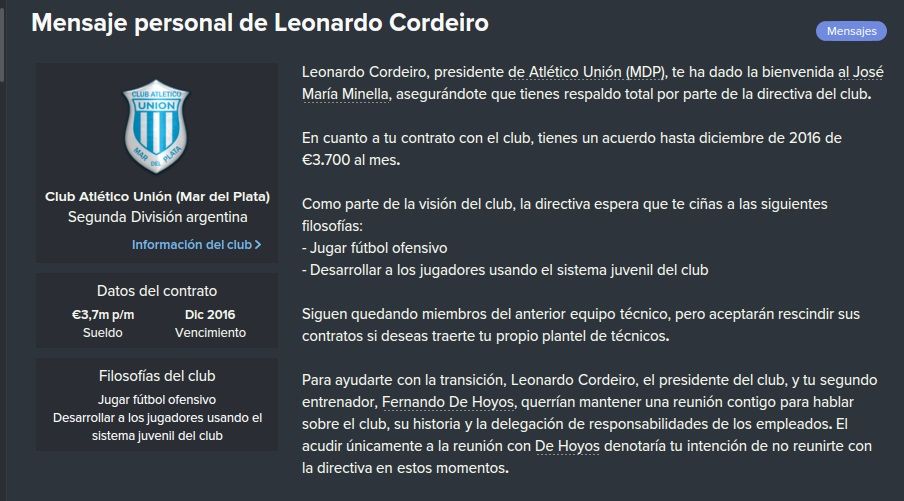Select the Datos del contrato heading
Viewport: 904px width, 501px height.
pos(157,291)
